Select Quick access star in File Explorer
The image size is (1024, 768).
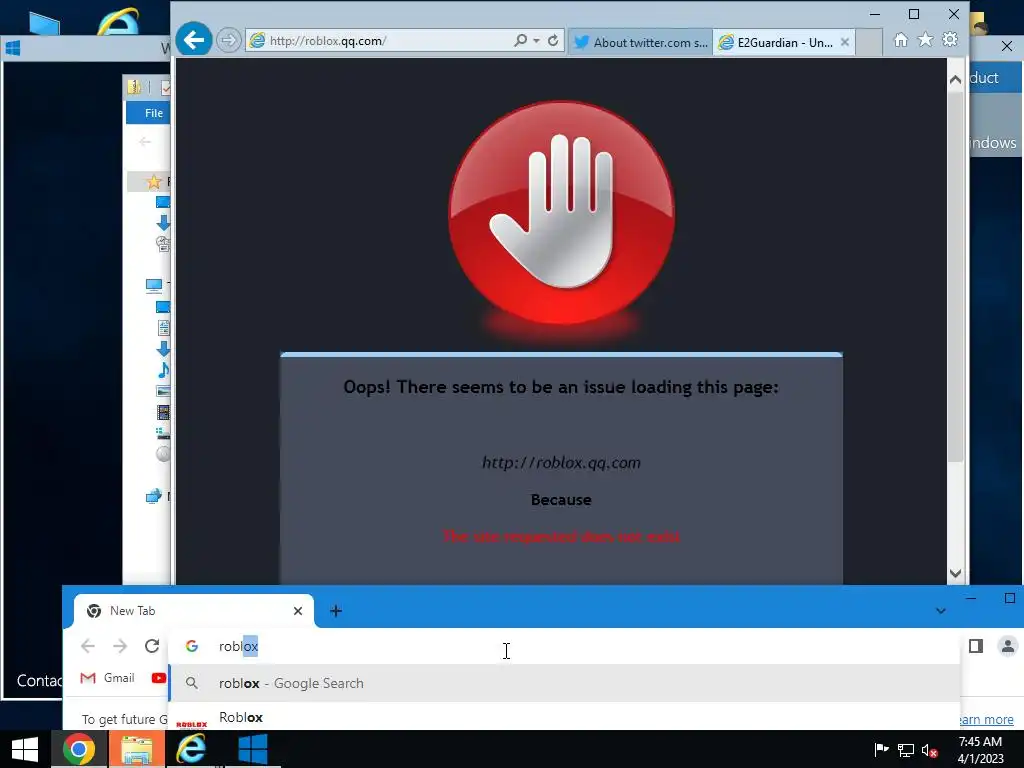(153, 182)
